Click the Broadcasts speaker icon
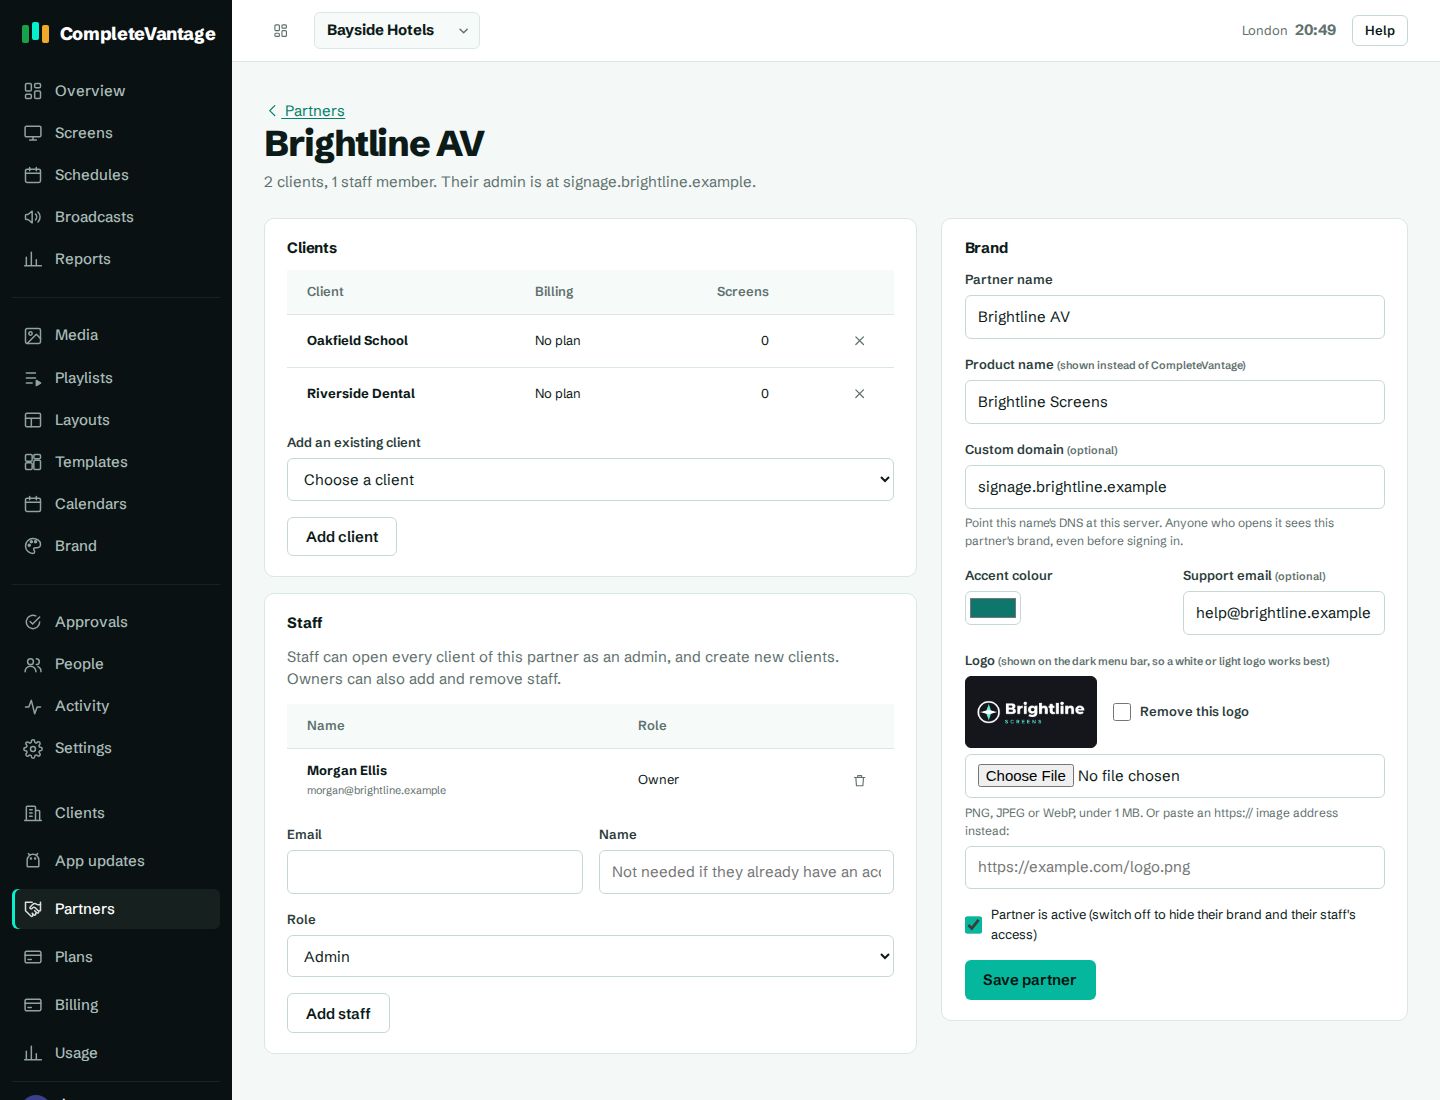1440x1100 pixels. click(33, 217)
